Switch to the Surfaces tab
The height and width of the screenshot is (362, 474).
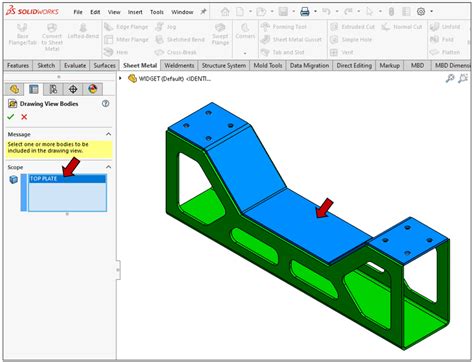104,65
